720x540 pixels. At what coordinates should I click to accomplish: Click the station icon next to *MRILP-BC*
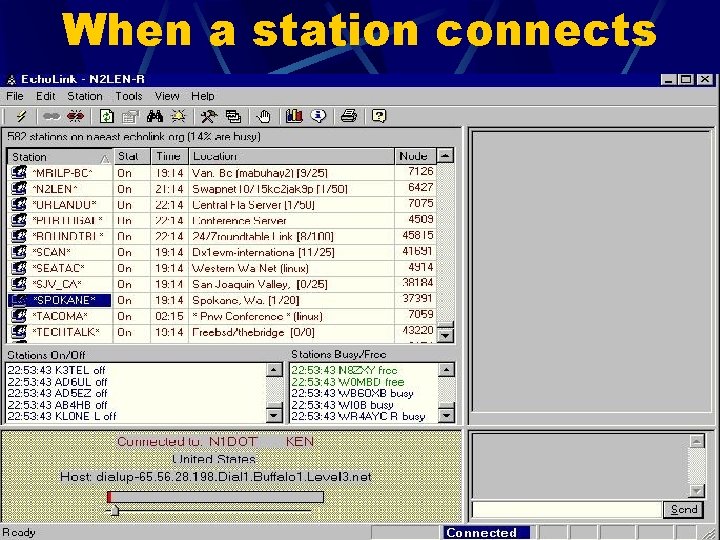coord(19,173)
